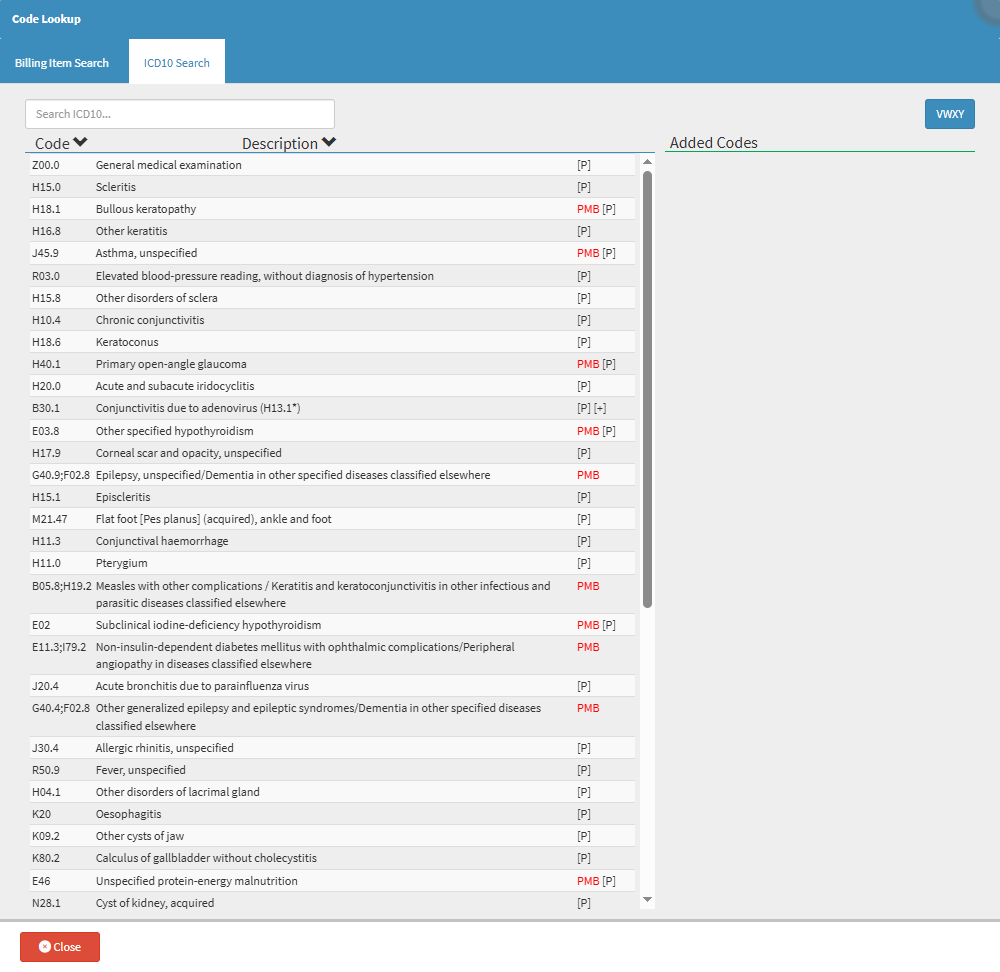Image resolution: width=1000 pixels, height=972 pixels.
Task: Pick the H18.6 Keratoconus entry
Action: point(332,342)
